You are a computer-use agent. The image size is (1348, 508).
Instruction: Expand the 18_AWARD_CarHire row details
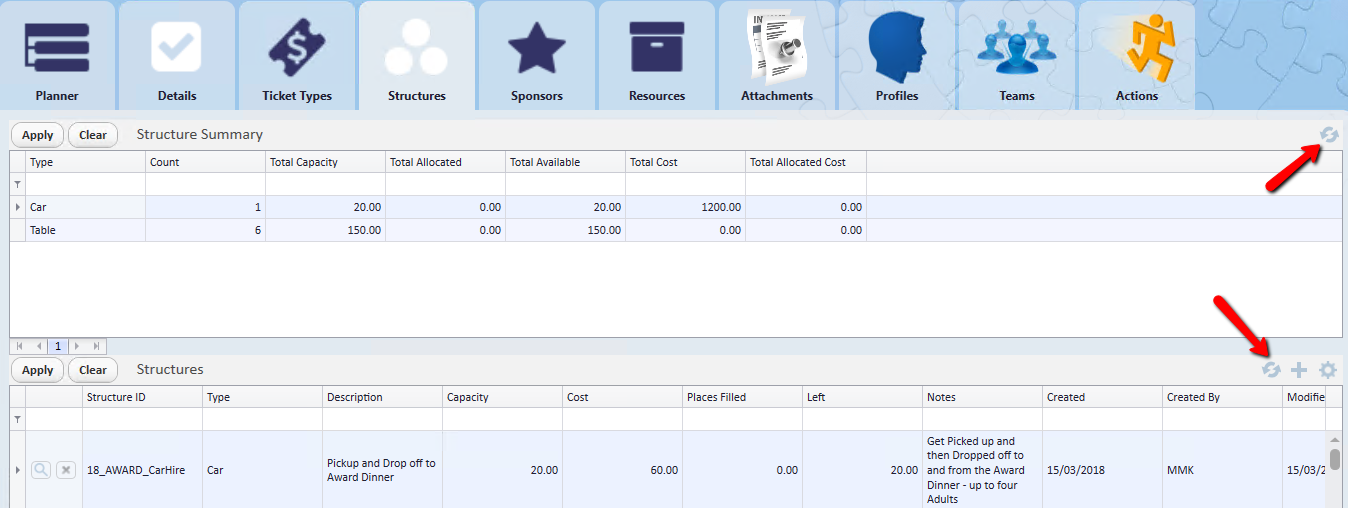[x=17, y=470]
